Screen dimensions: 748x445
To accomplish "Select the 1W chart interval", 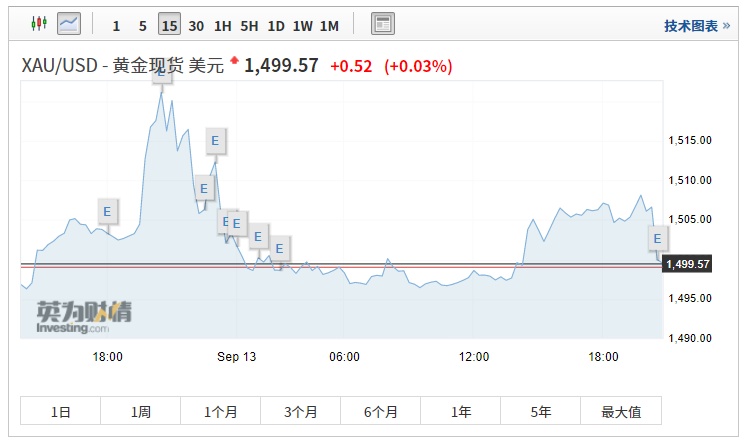I will 302,25.
